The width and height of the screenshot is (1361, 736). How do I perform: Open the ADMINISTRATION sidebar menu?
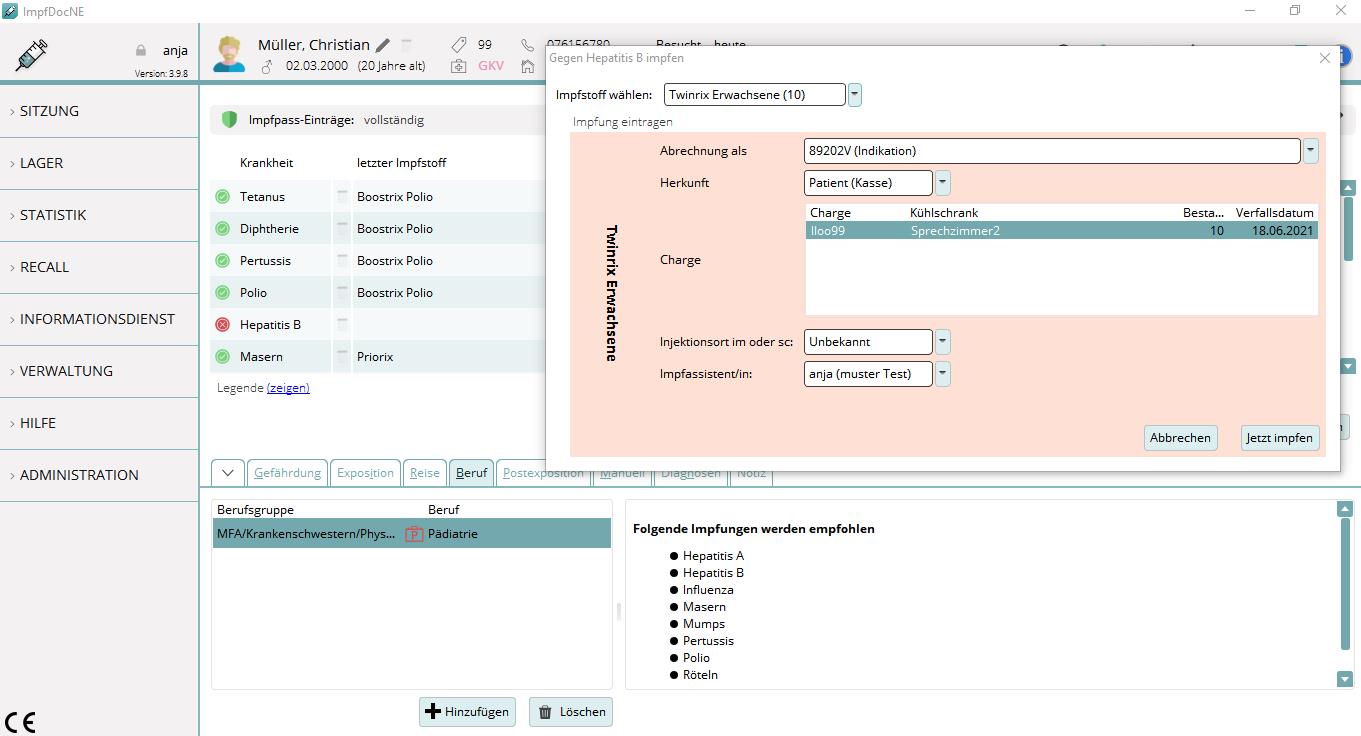click(99, 475)
